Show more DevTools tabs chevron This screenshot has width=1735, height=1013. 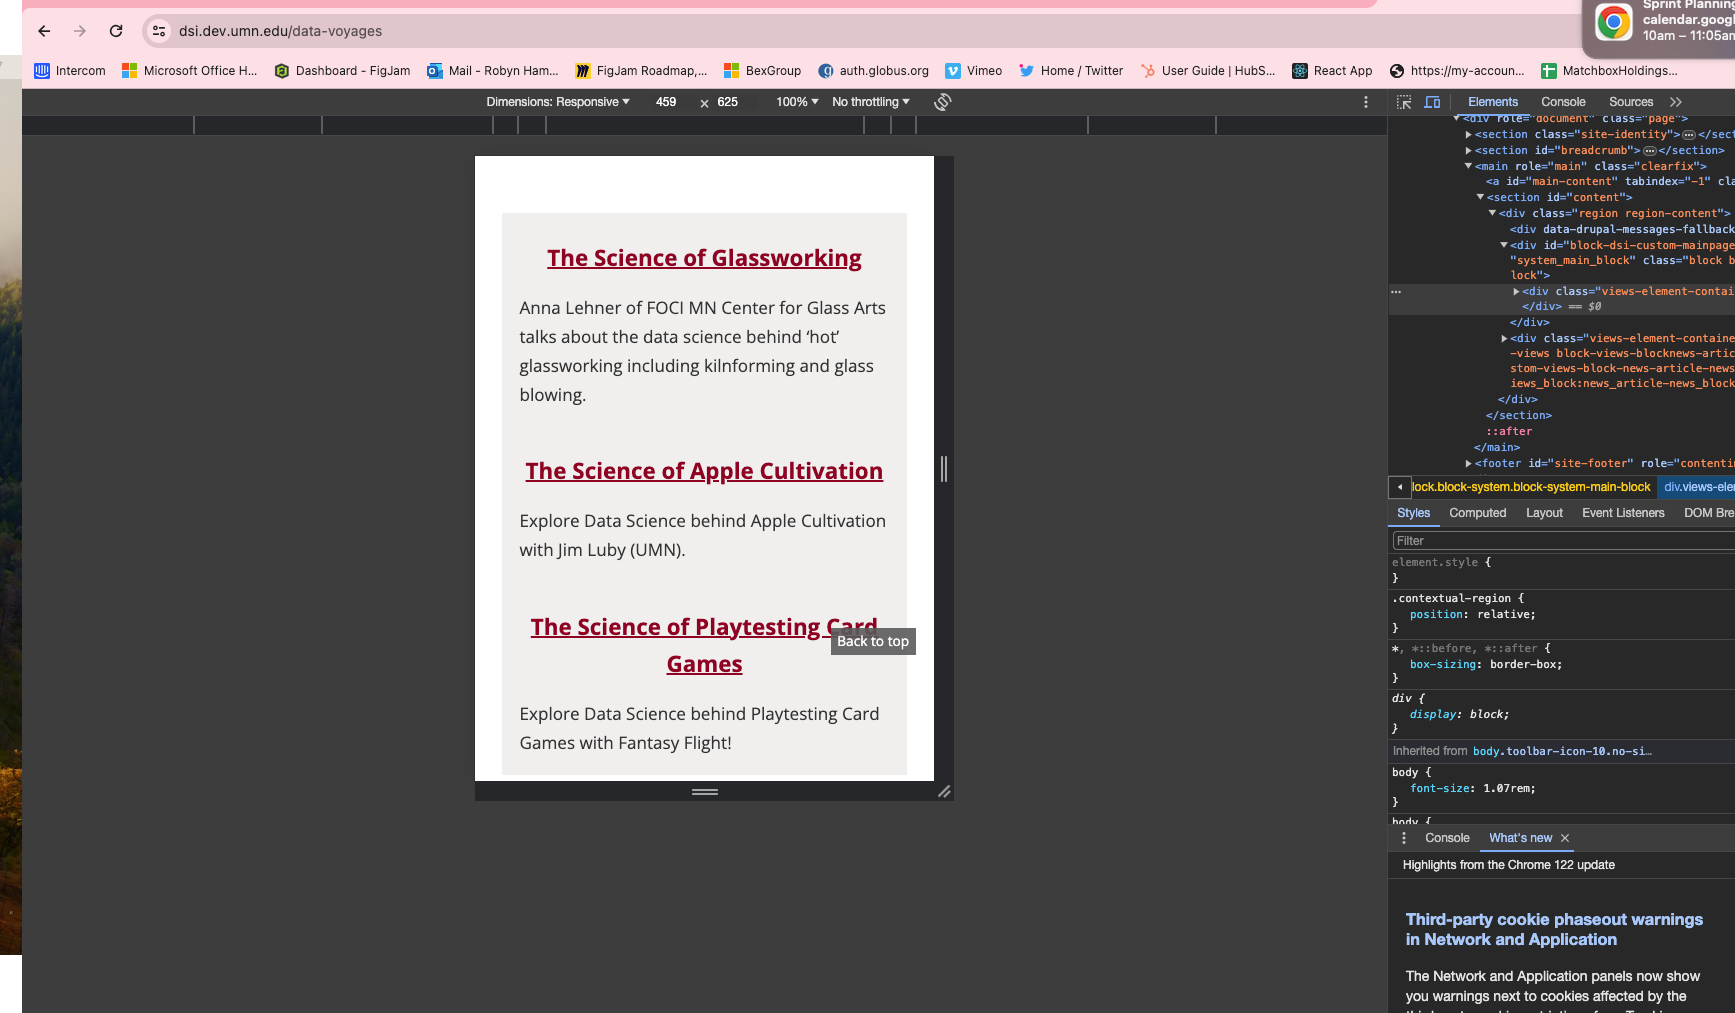pyautogui.click(x=1676, y=102)
